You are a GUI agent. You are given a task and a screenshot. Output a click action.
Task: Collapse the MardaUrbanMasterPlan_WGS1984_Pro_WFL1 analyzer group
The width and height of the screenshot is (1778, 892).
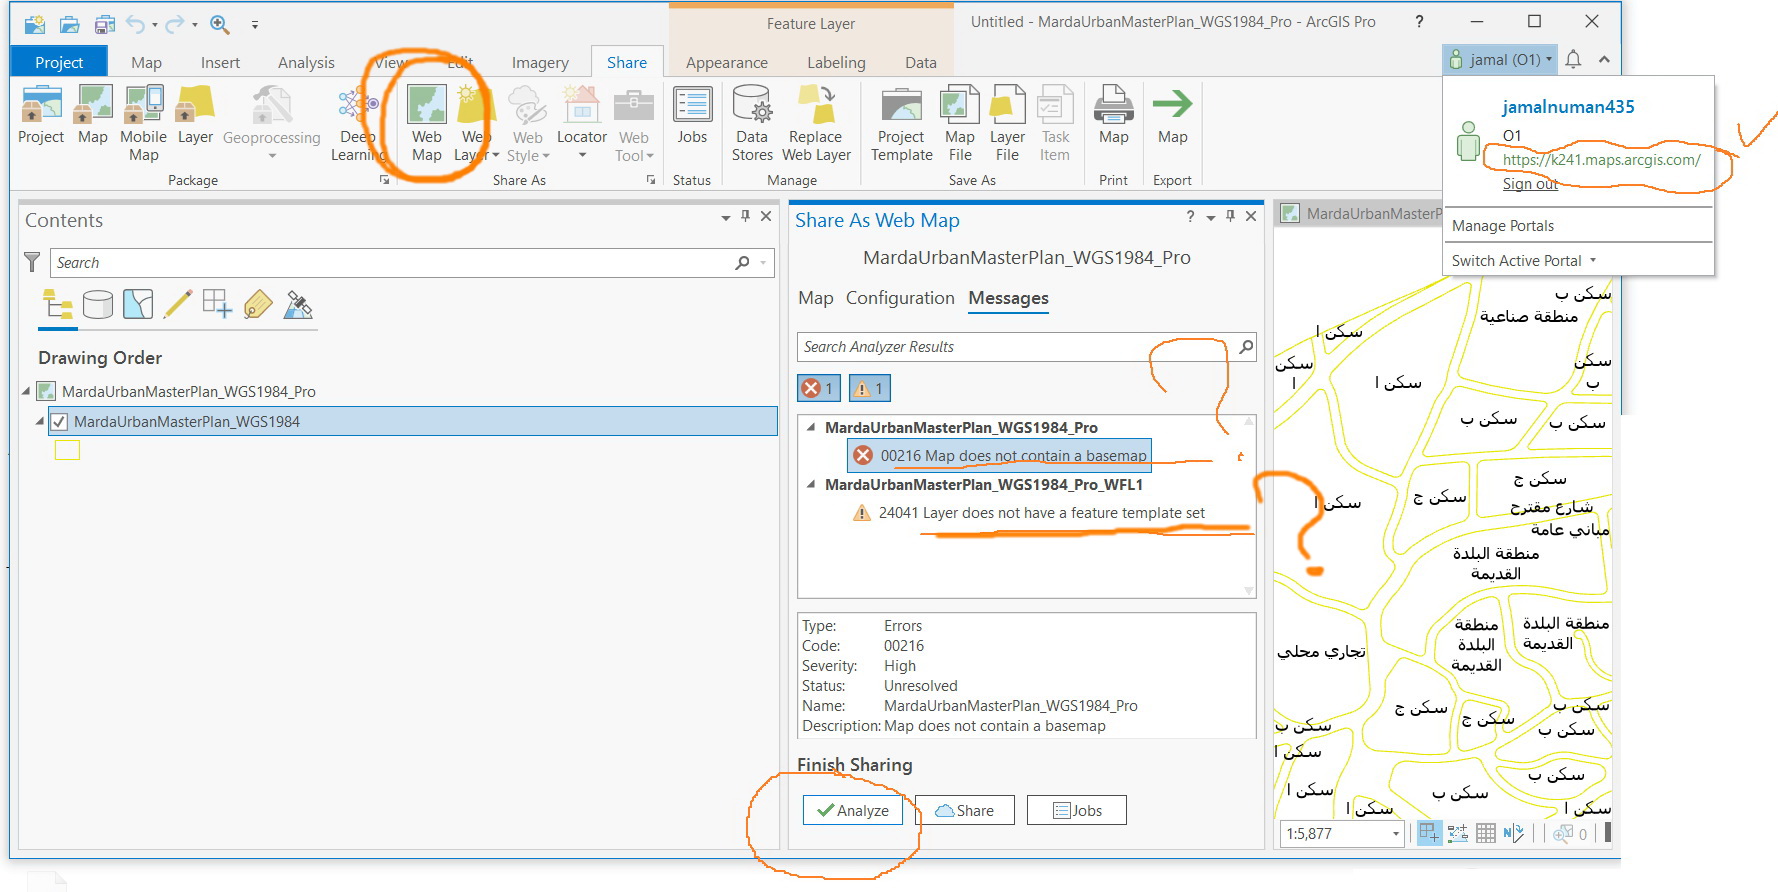click(811, 484)
